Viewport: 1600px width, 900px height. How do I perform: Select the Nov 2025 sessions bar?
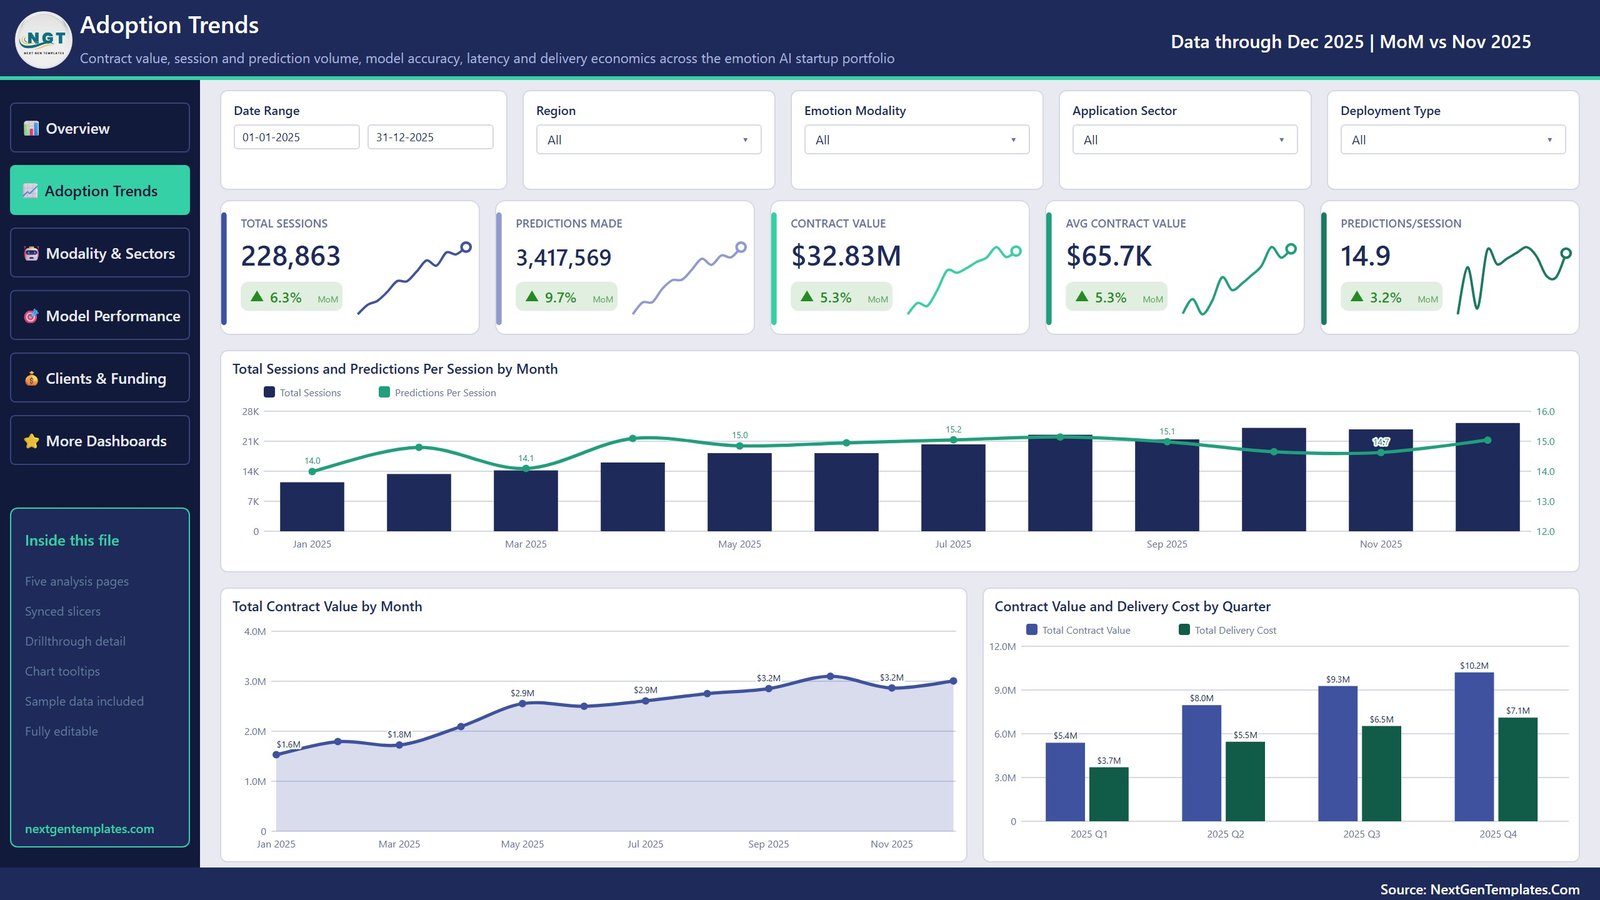coord(1381,480)
